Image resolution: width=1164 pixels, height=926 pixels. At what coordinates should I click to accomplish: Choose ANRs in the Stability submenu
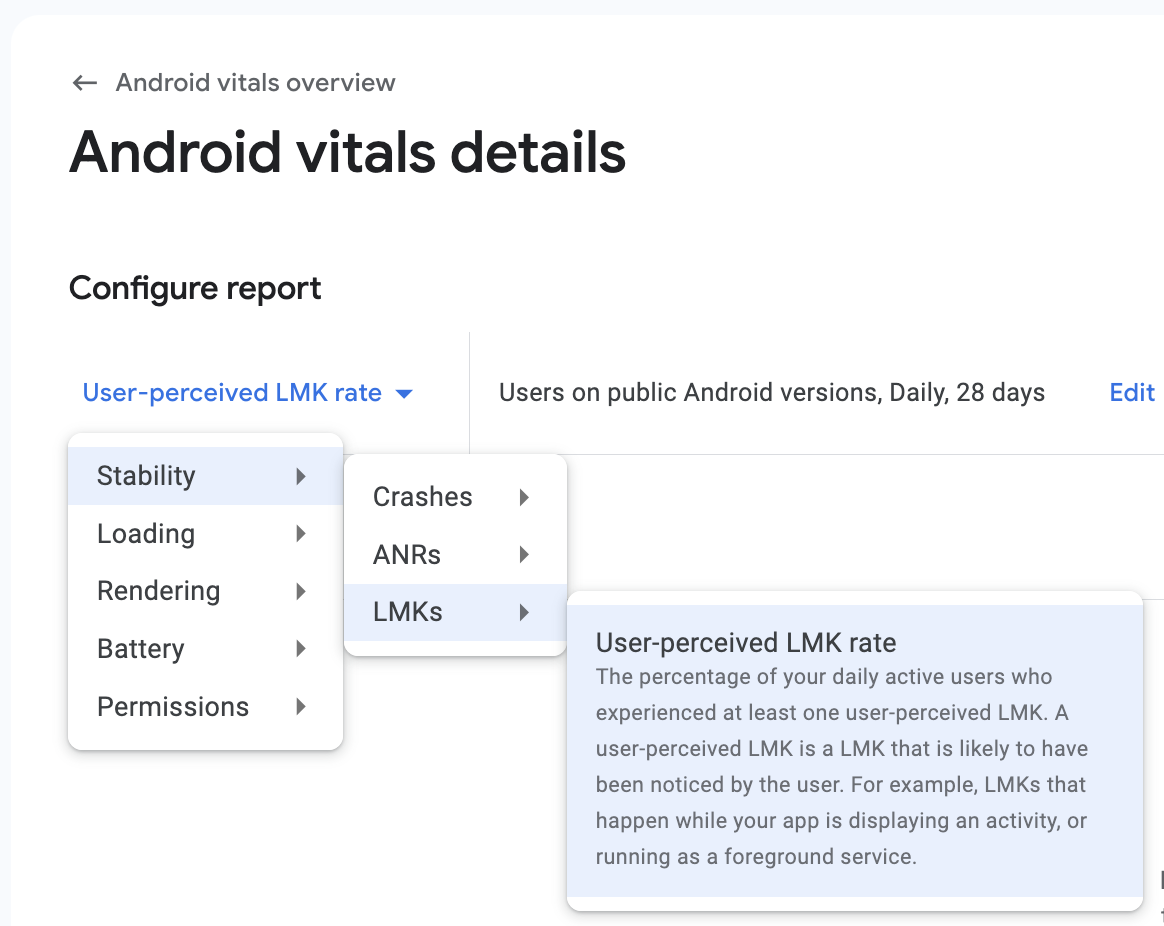[408, 554]
